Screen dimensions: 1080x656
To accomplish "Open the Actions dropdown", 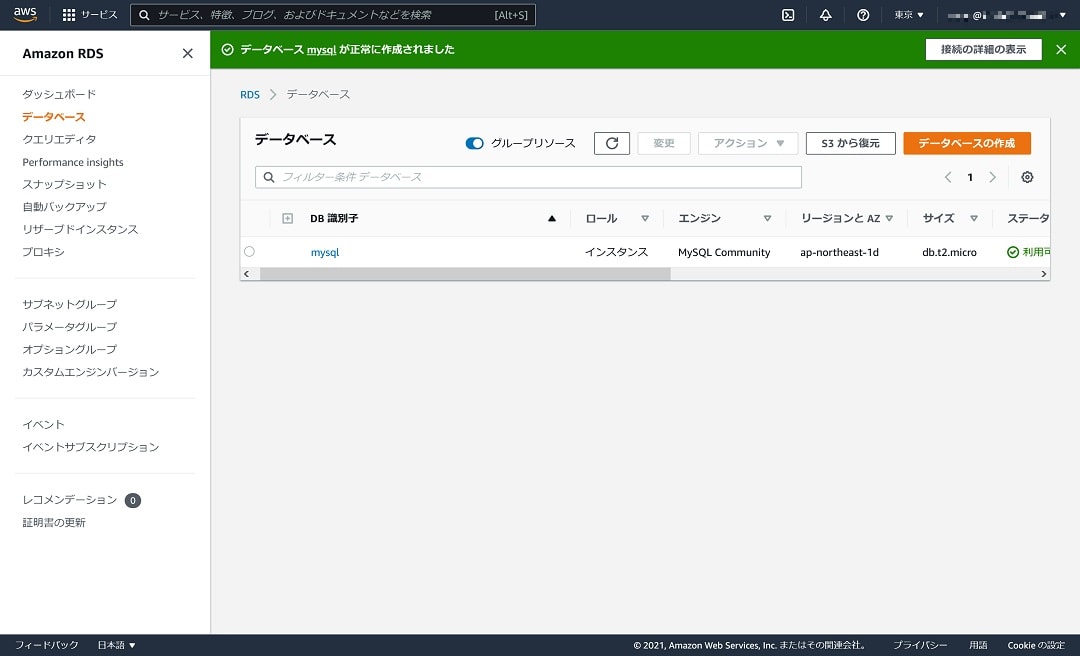I will pyautogui.click(x=748, y=143).
